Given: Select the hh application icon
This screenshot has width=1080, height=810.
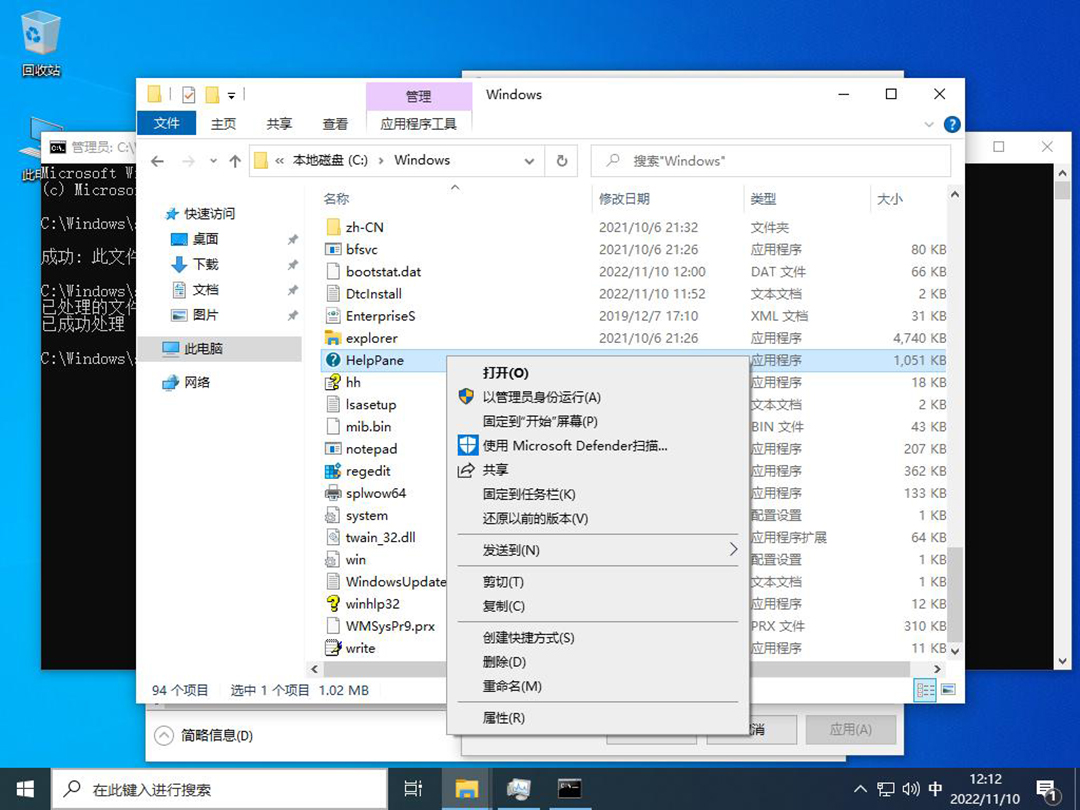Looking at the screenshot, I should pos(333,382).
